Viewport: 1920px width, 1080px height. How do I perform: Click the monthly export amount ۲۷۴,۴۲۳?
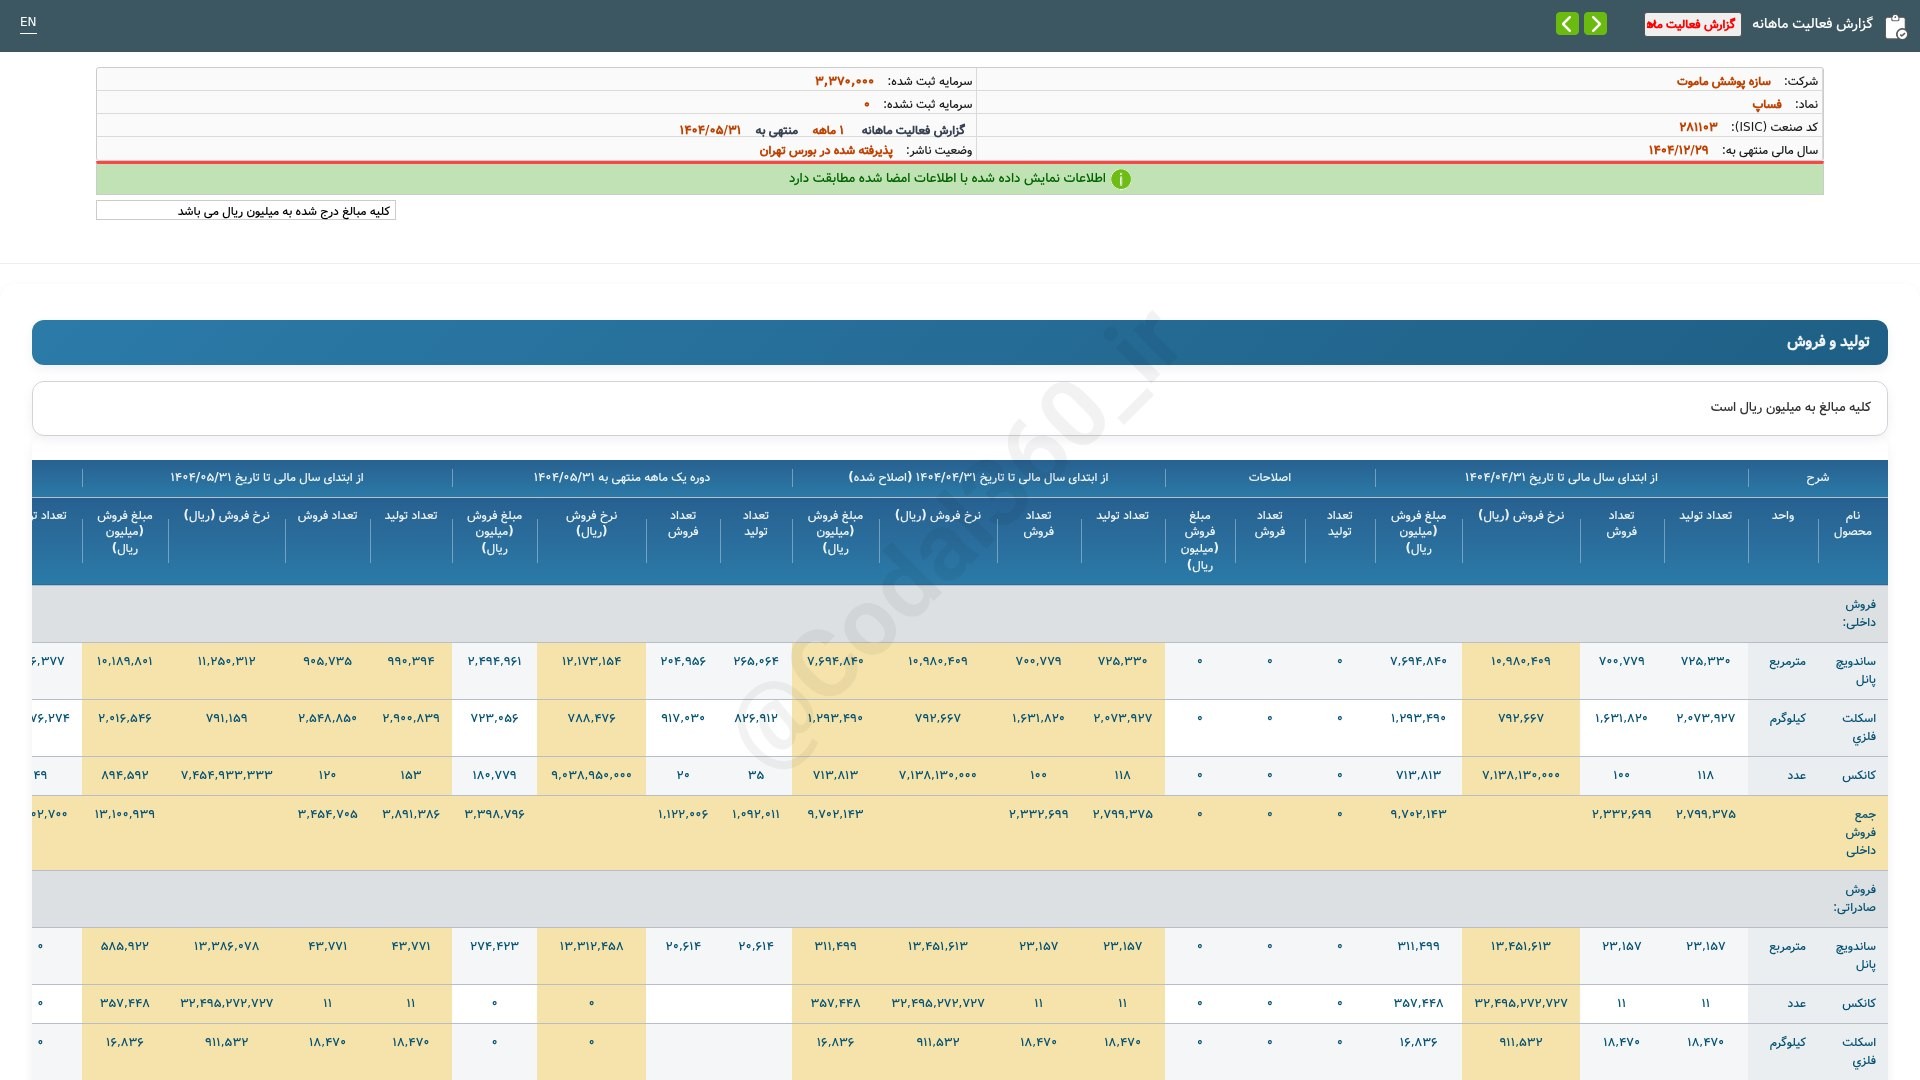[x=494, y=946]
